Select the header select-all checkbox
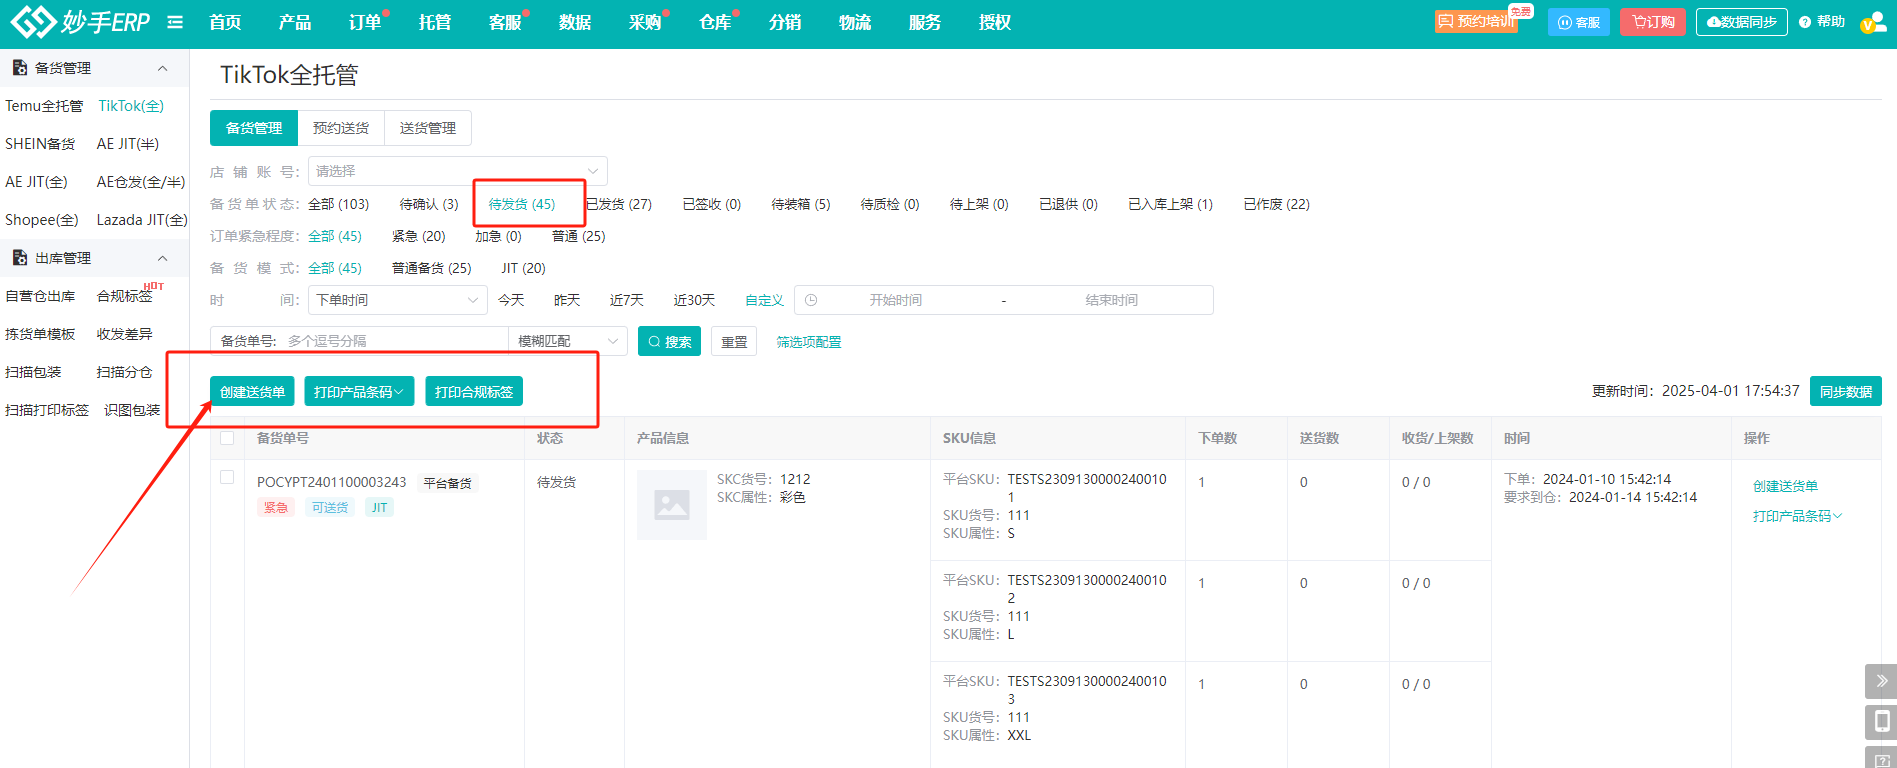Image resolution: width=1897 pixels, height=768 pixels. pos(227,438)
